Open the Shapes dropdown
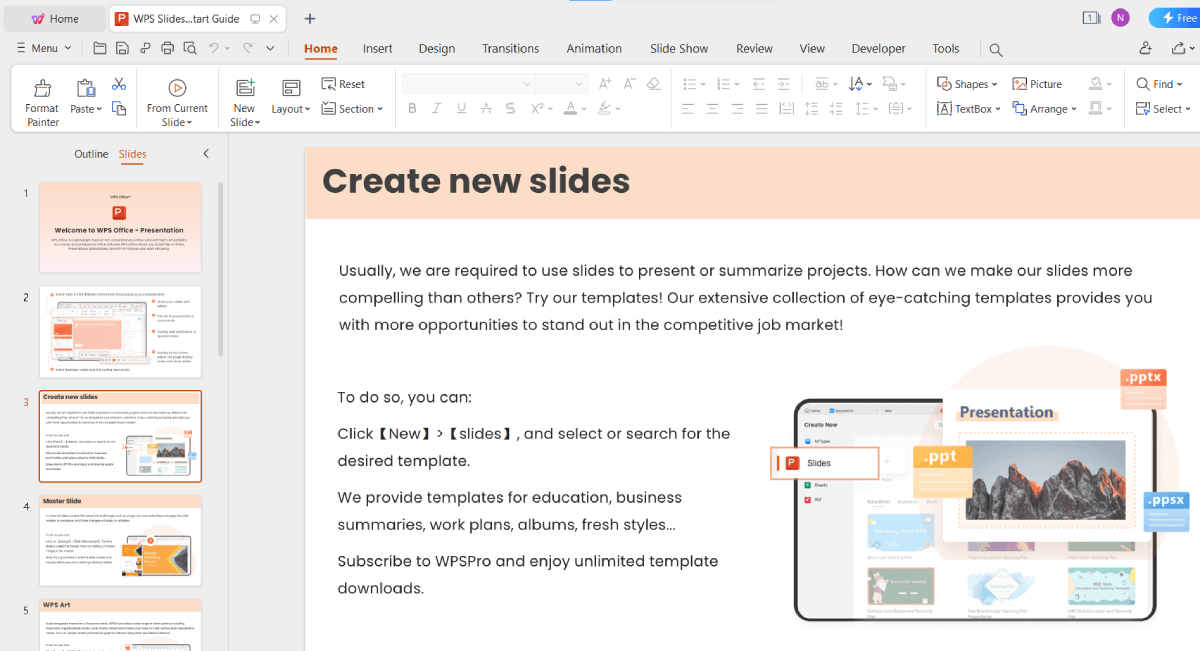This screenshot has height=651, width=1200. (966, 84)
